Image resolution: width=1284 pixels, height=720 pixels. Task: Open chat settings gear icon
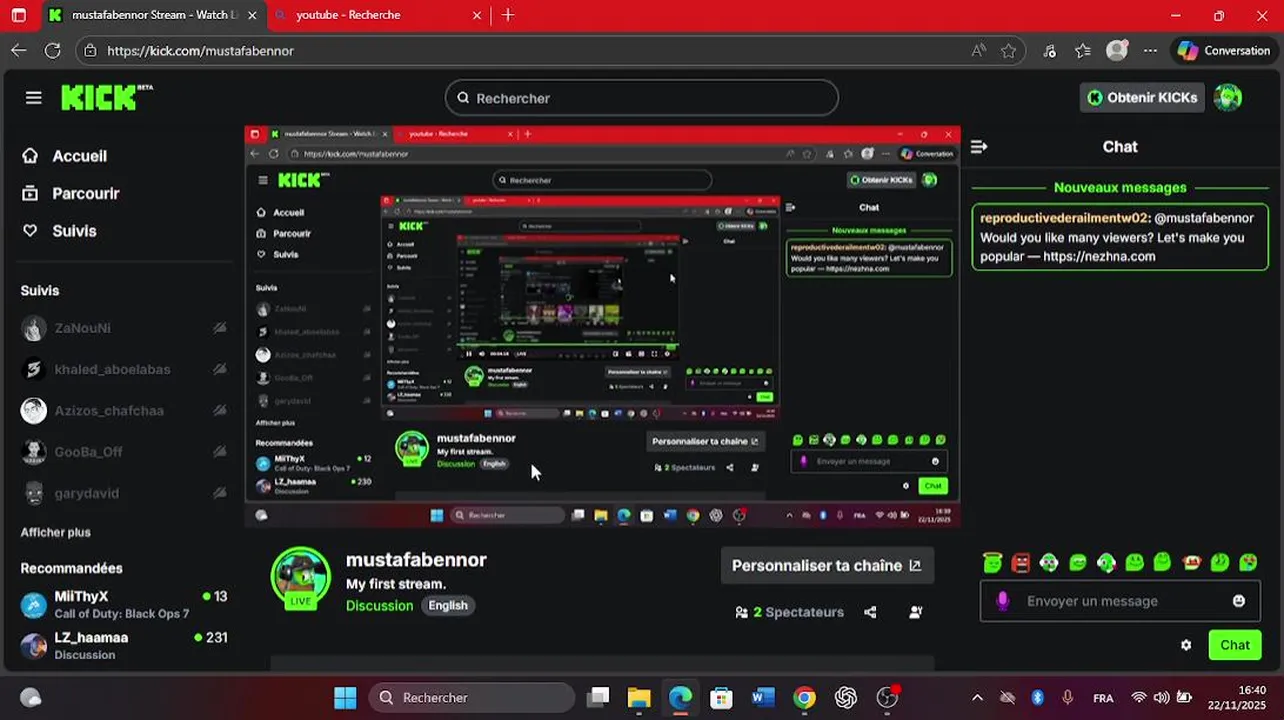pos(1186,645)
